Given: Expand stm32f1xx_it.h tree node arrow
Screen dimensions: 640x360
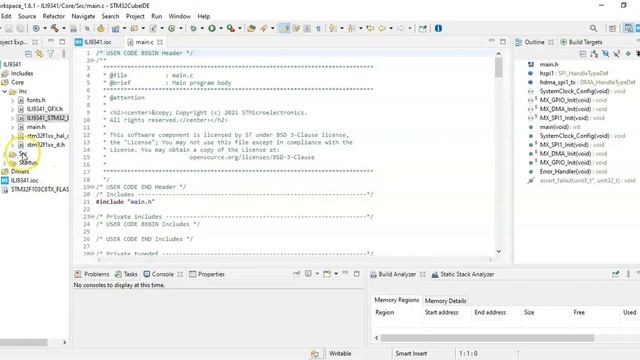Looking at the screenshot, I should coord(12,145).
